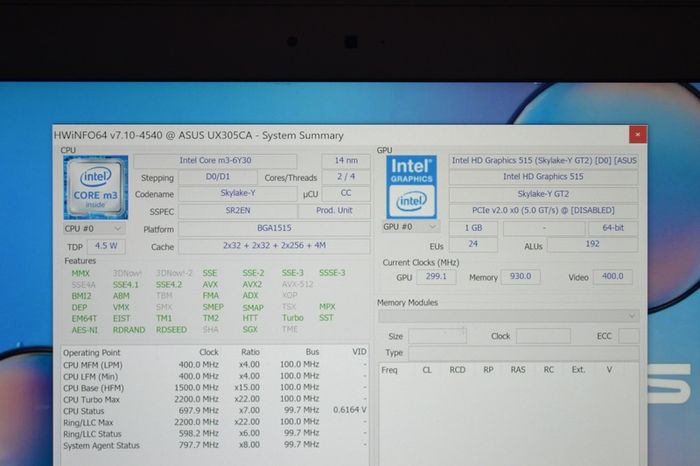Click the SSE4.1 feature label
This screenshot has width=700, height=466.
[125, 284]
